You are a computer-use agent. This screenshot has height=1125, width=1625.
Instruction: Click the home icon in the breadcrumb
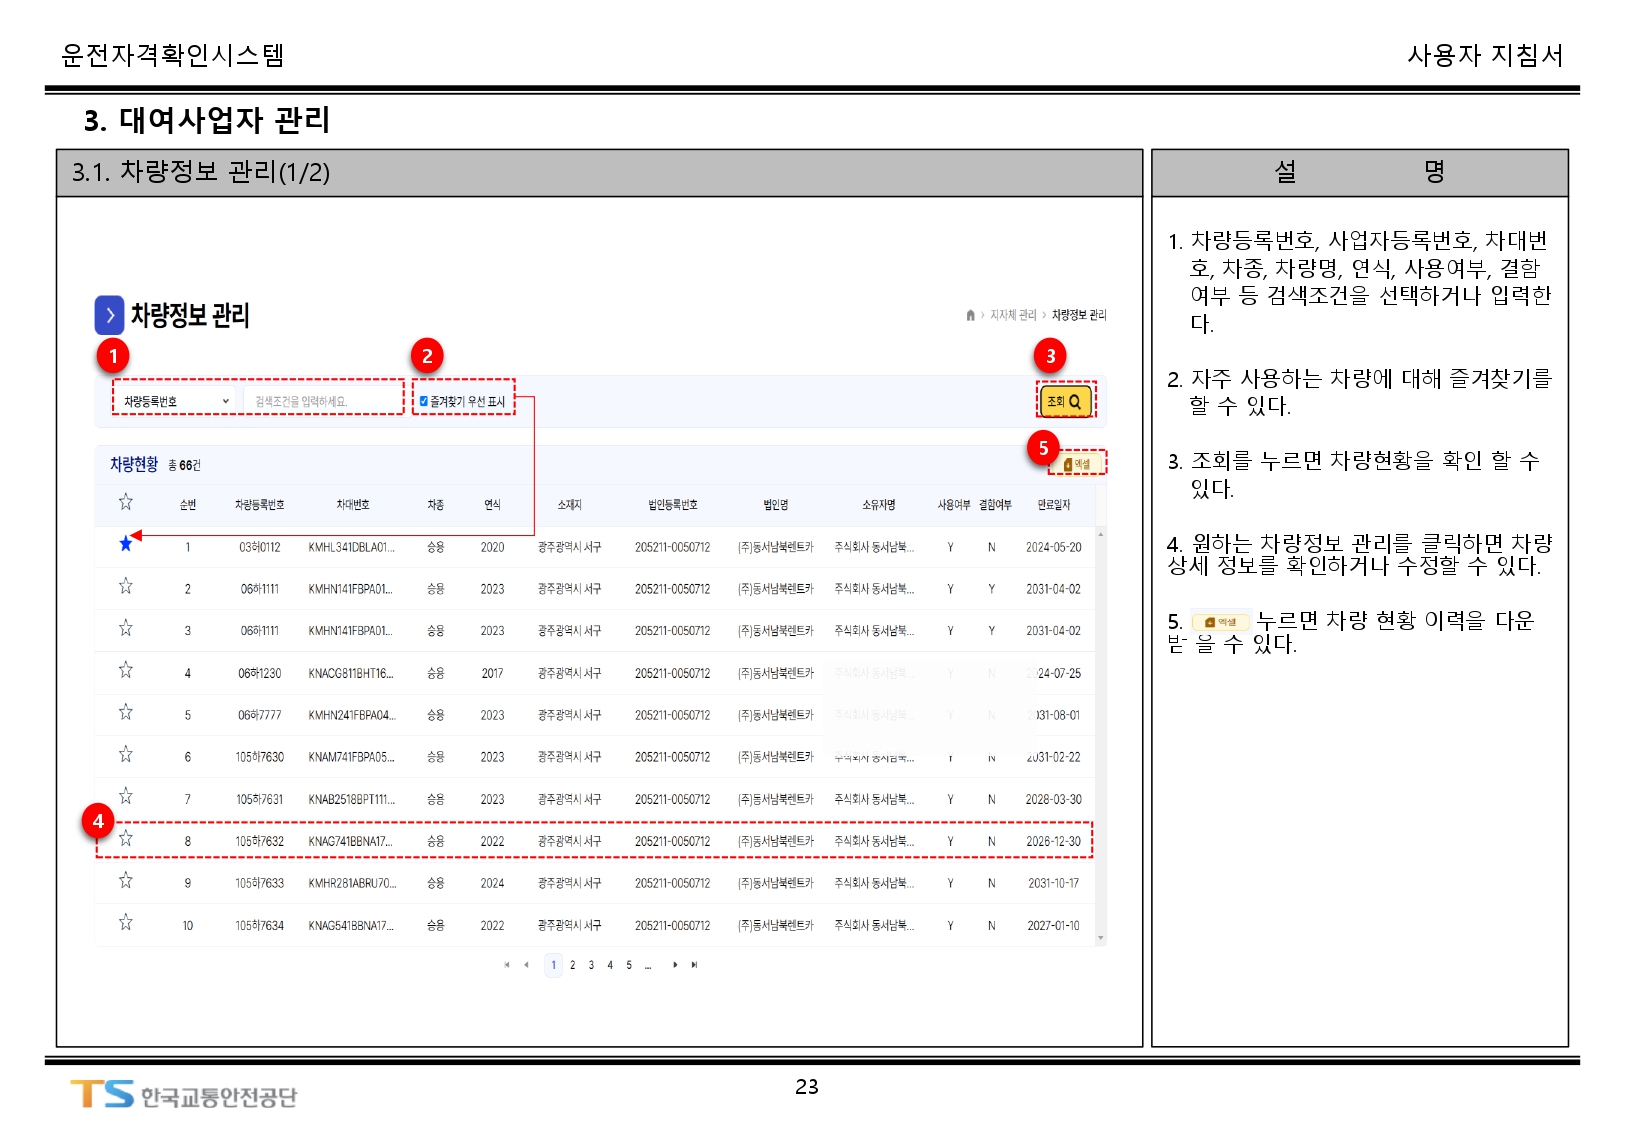coord(970,315)
